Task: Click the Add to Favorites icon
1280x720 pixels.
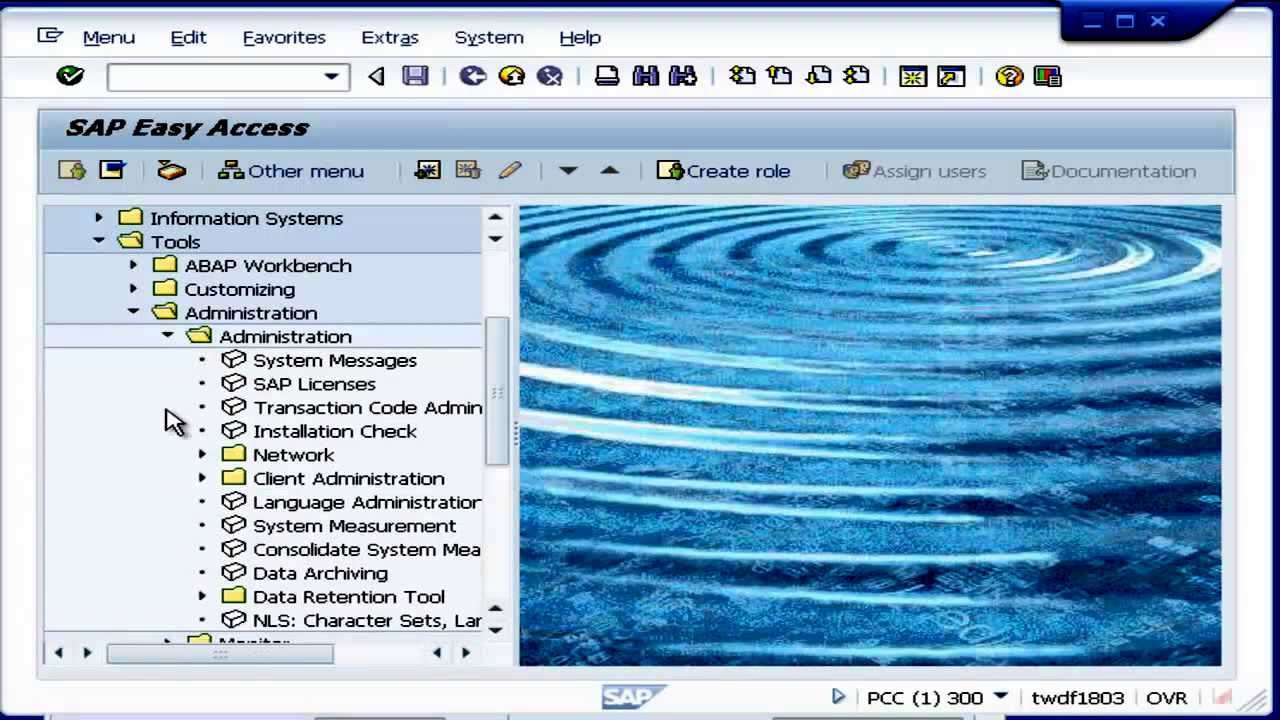Action: pyautogui.click(x=428, y=171)
